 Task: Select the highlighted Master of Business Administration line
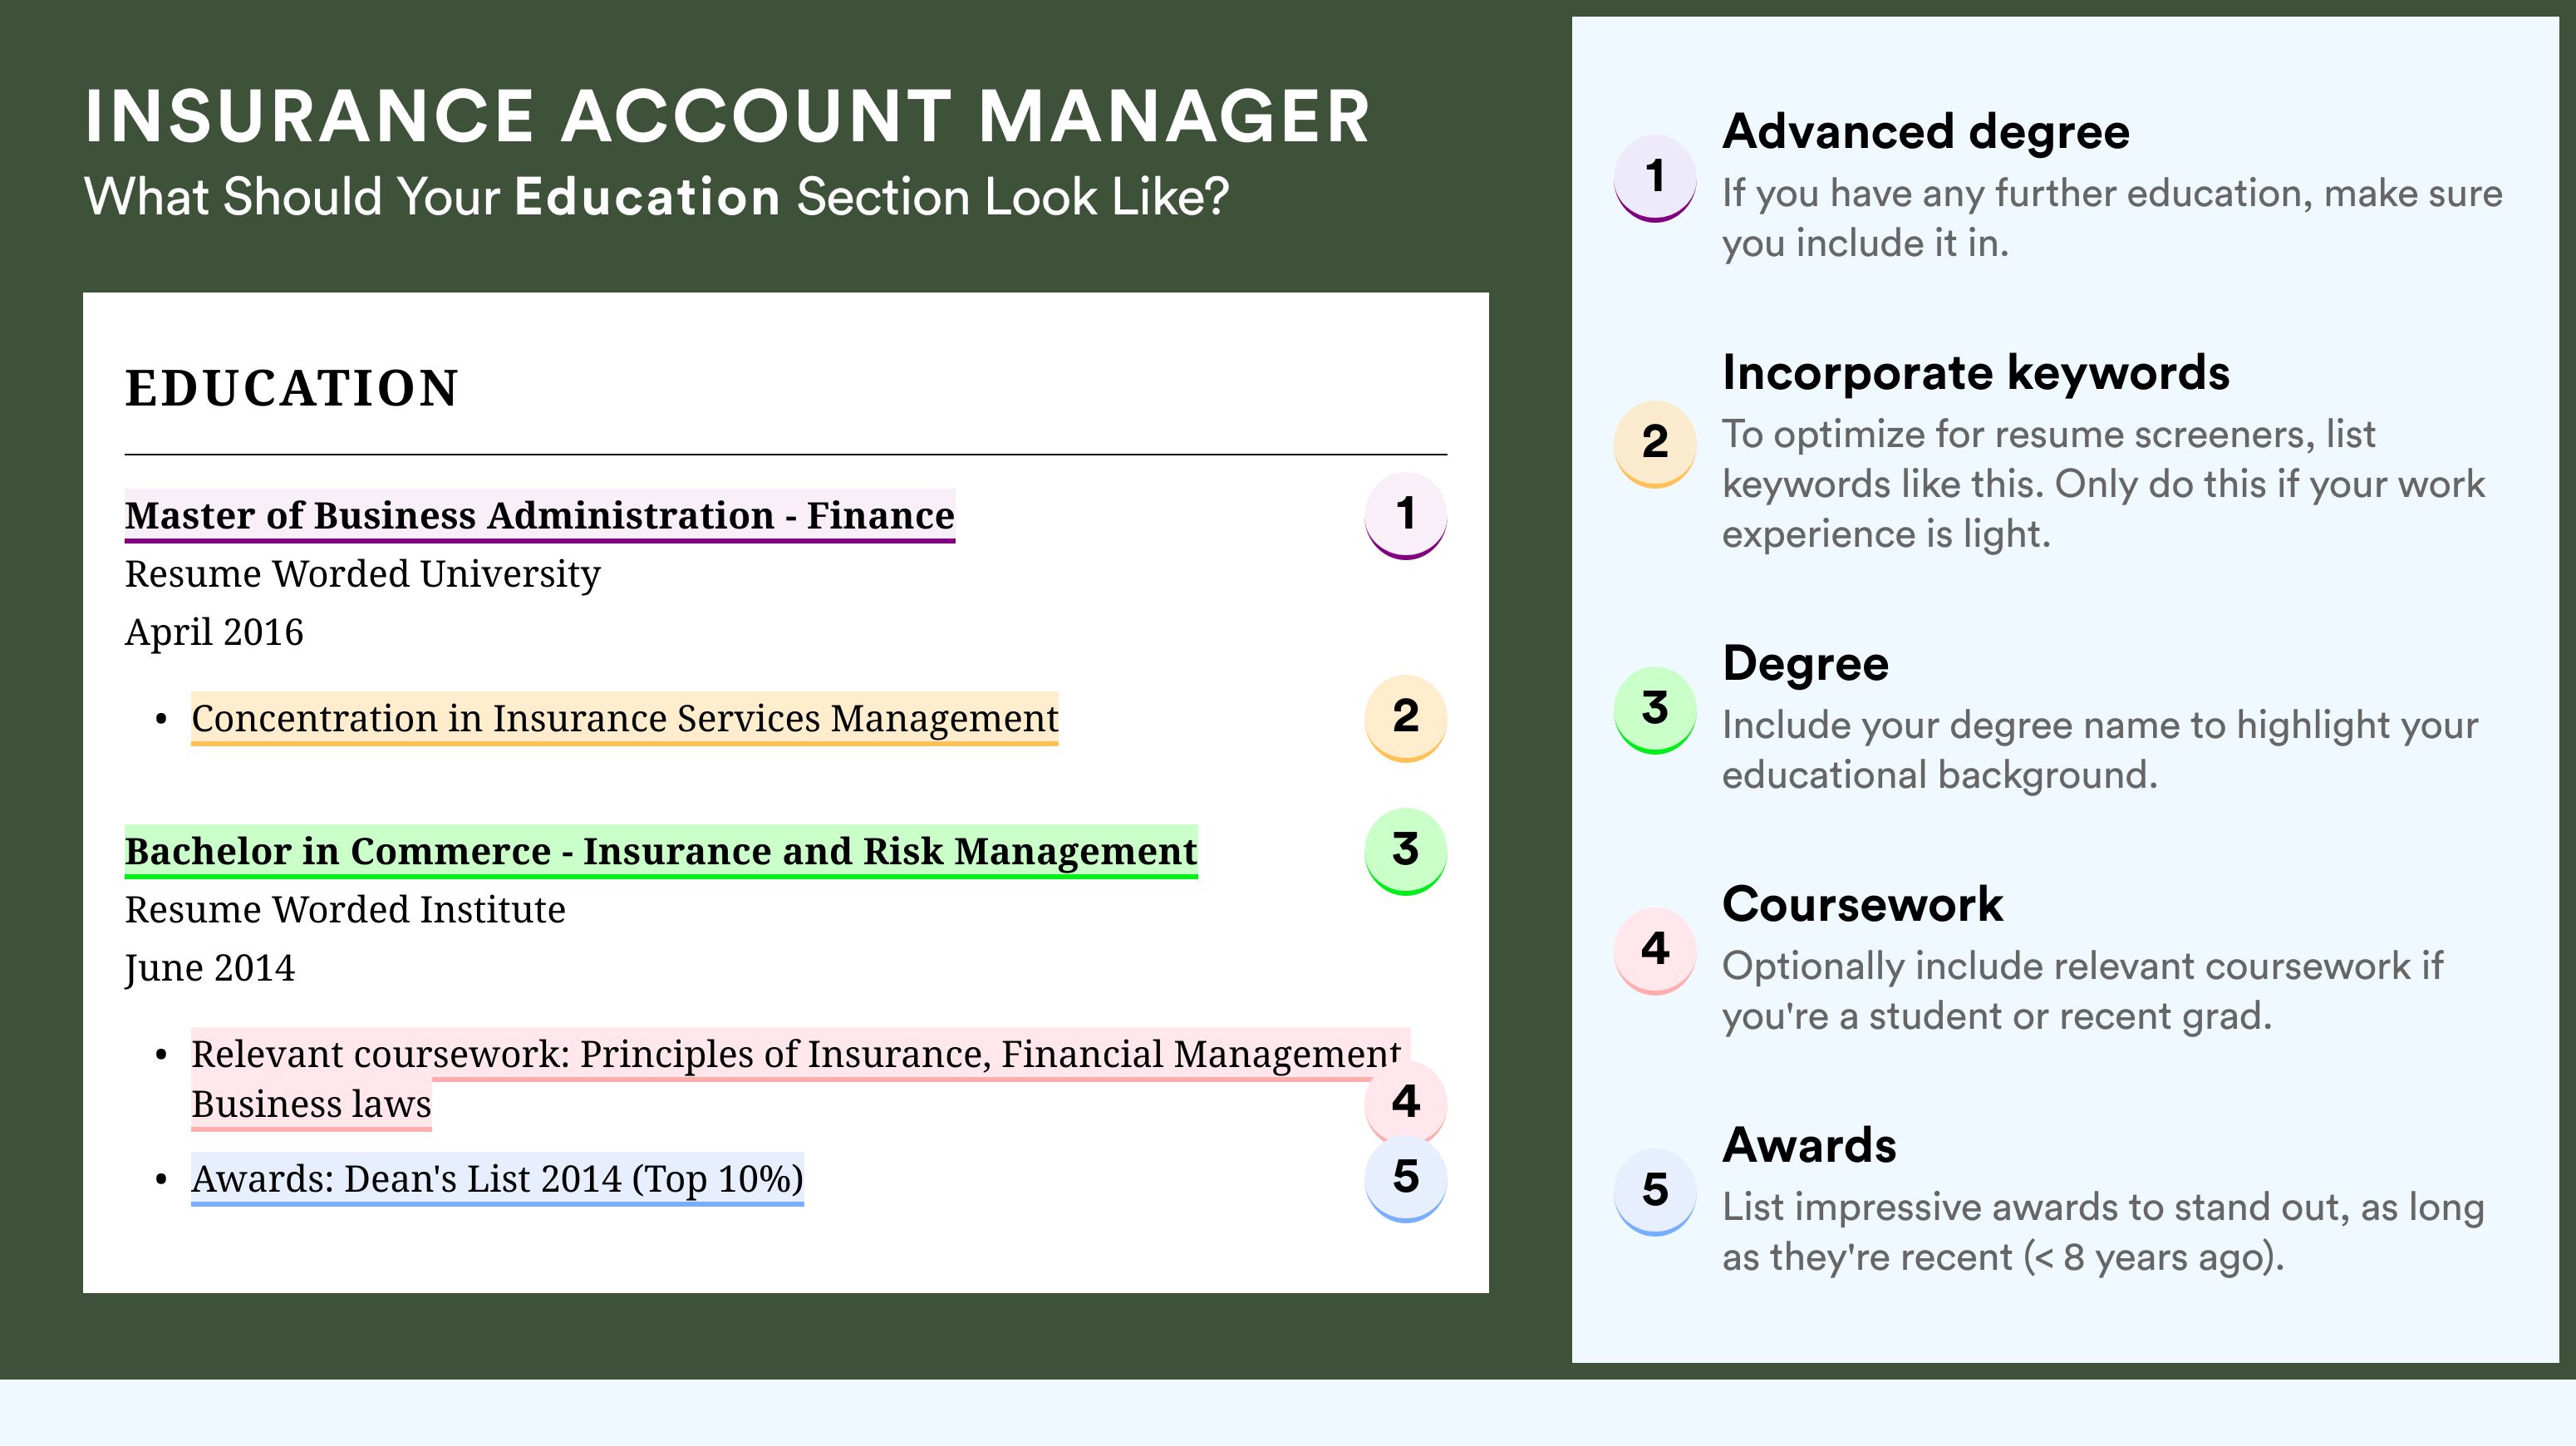coord(540,516)
